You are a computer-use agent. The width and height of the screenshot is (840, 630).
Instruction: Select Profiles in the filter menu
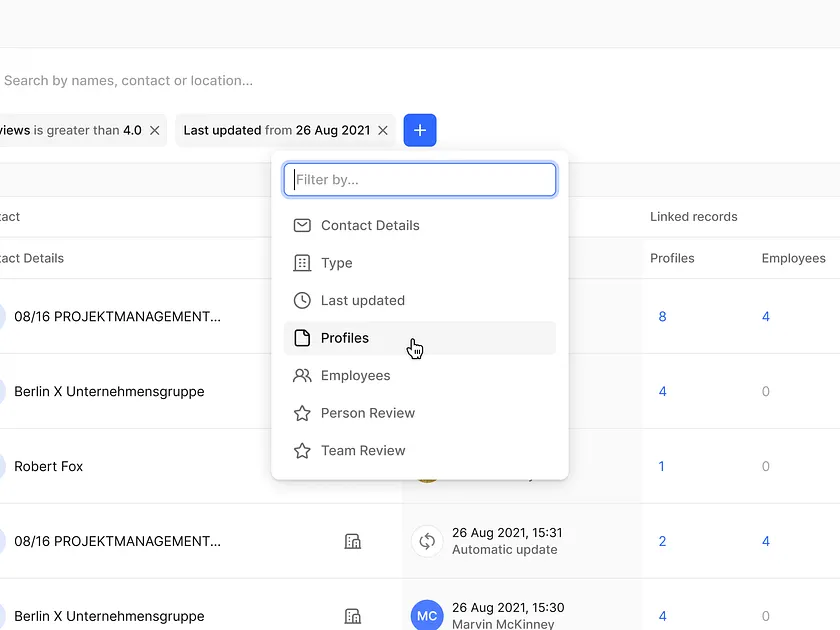(345, 338)
